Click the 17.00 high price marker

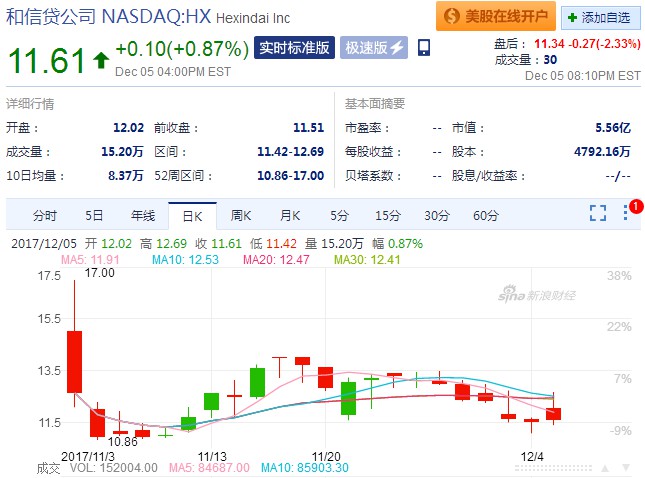click(x=99, y=273)
